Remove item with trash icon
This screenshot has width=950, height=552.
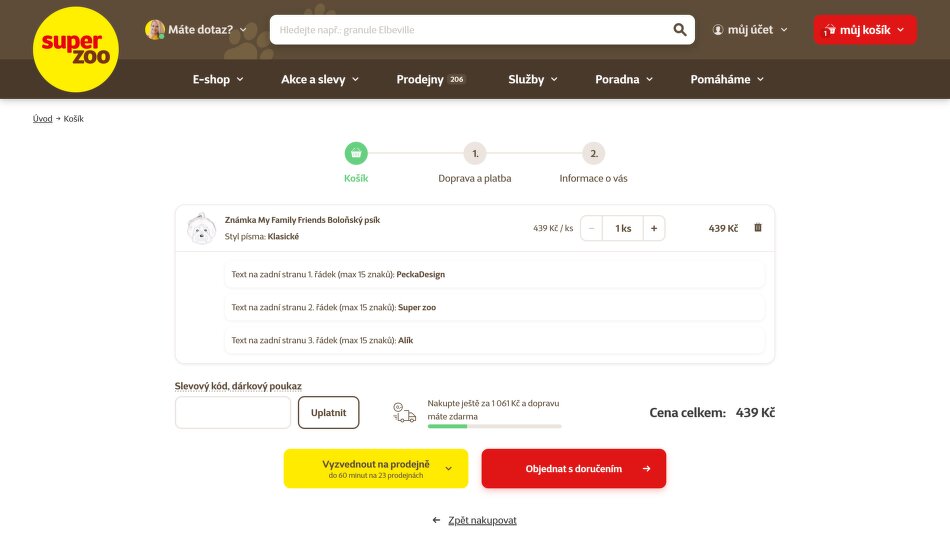point(757,228)
